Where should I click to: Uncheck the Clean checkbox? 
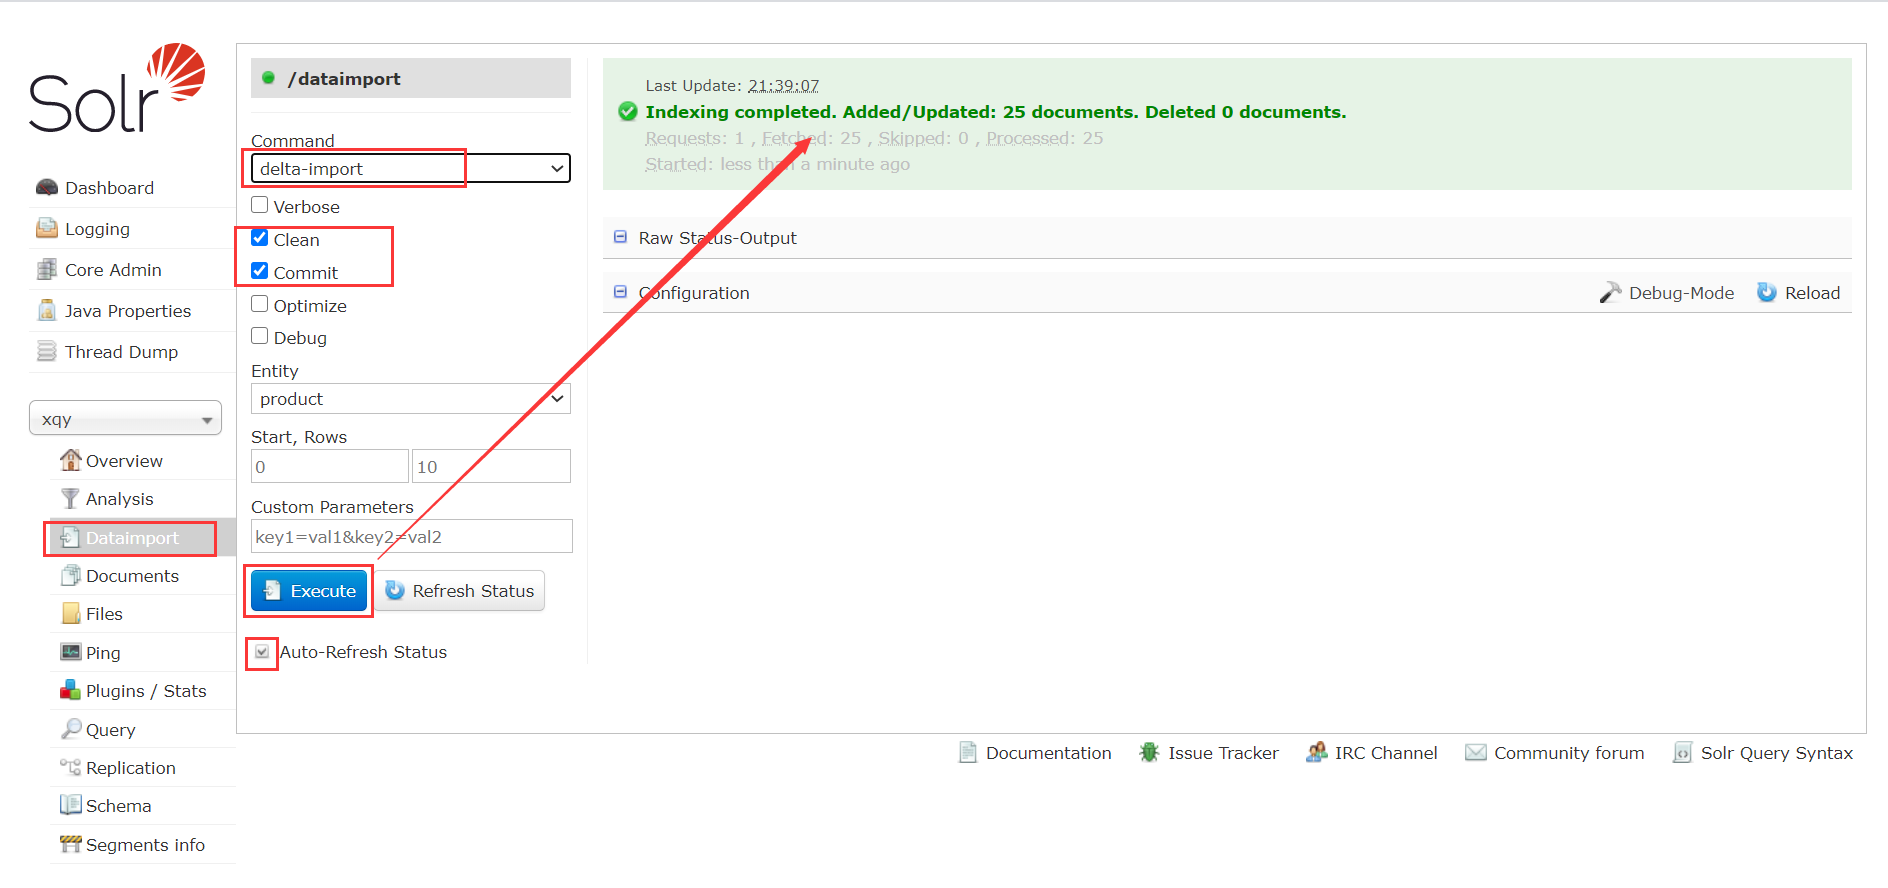pos(259,238)
